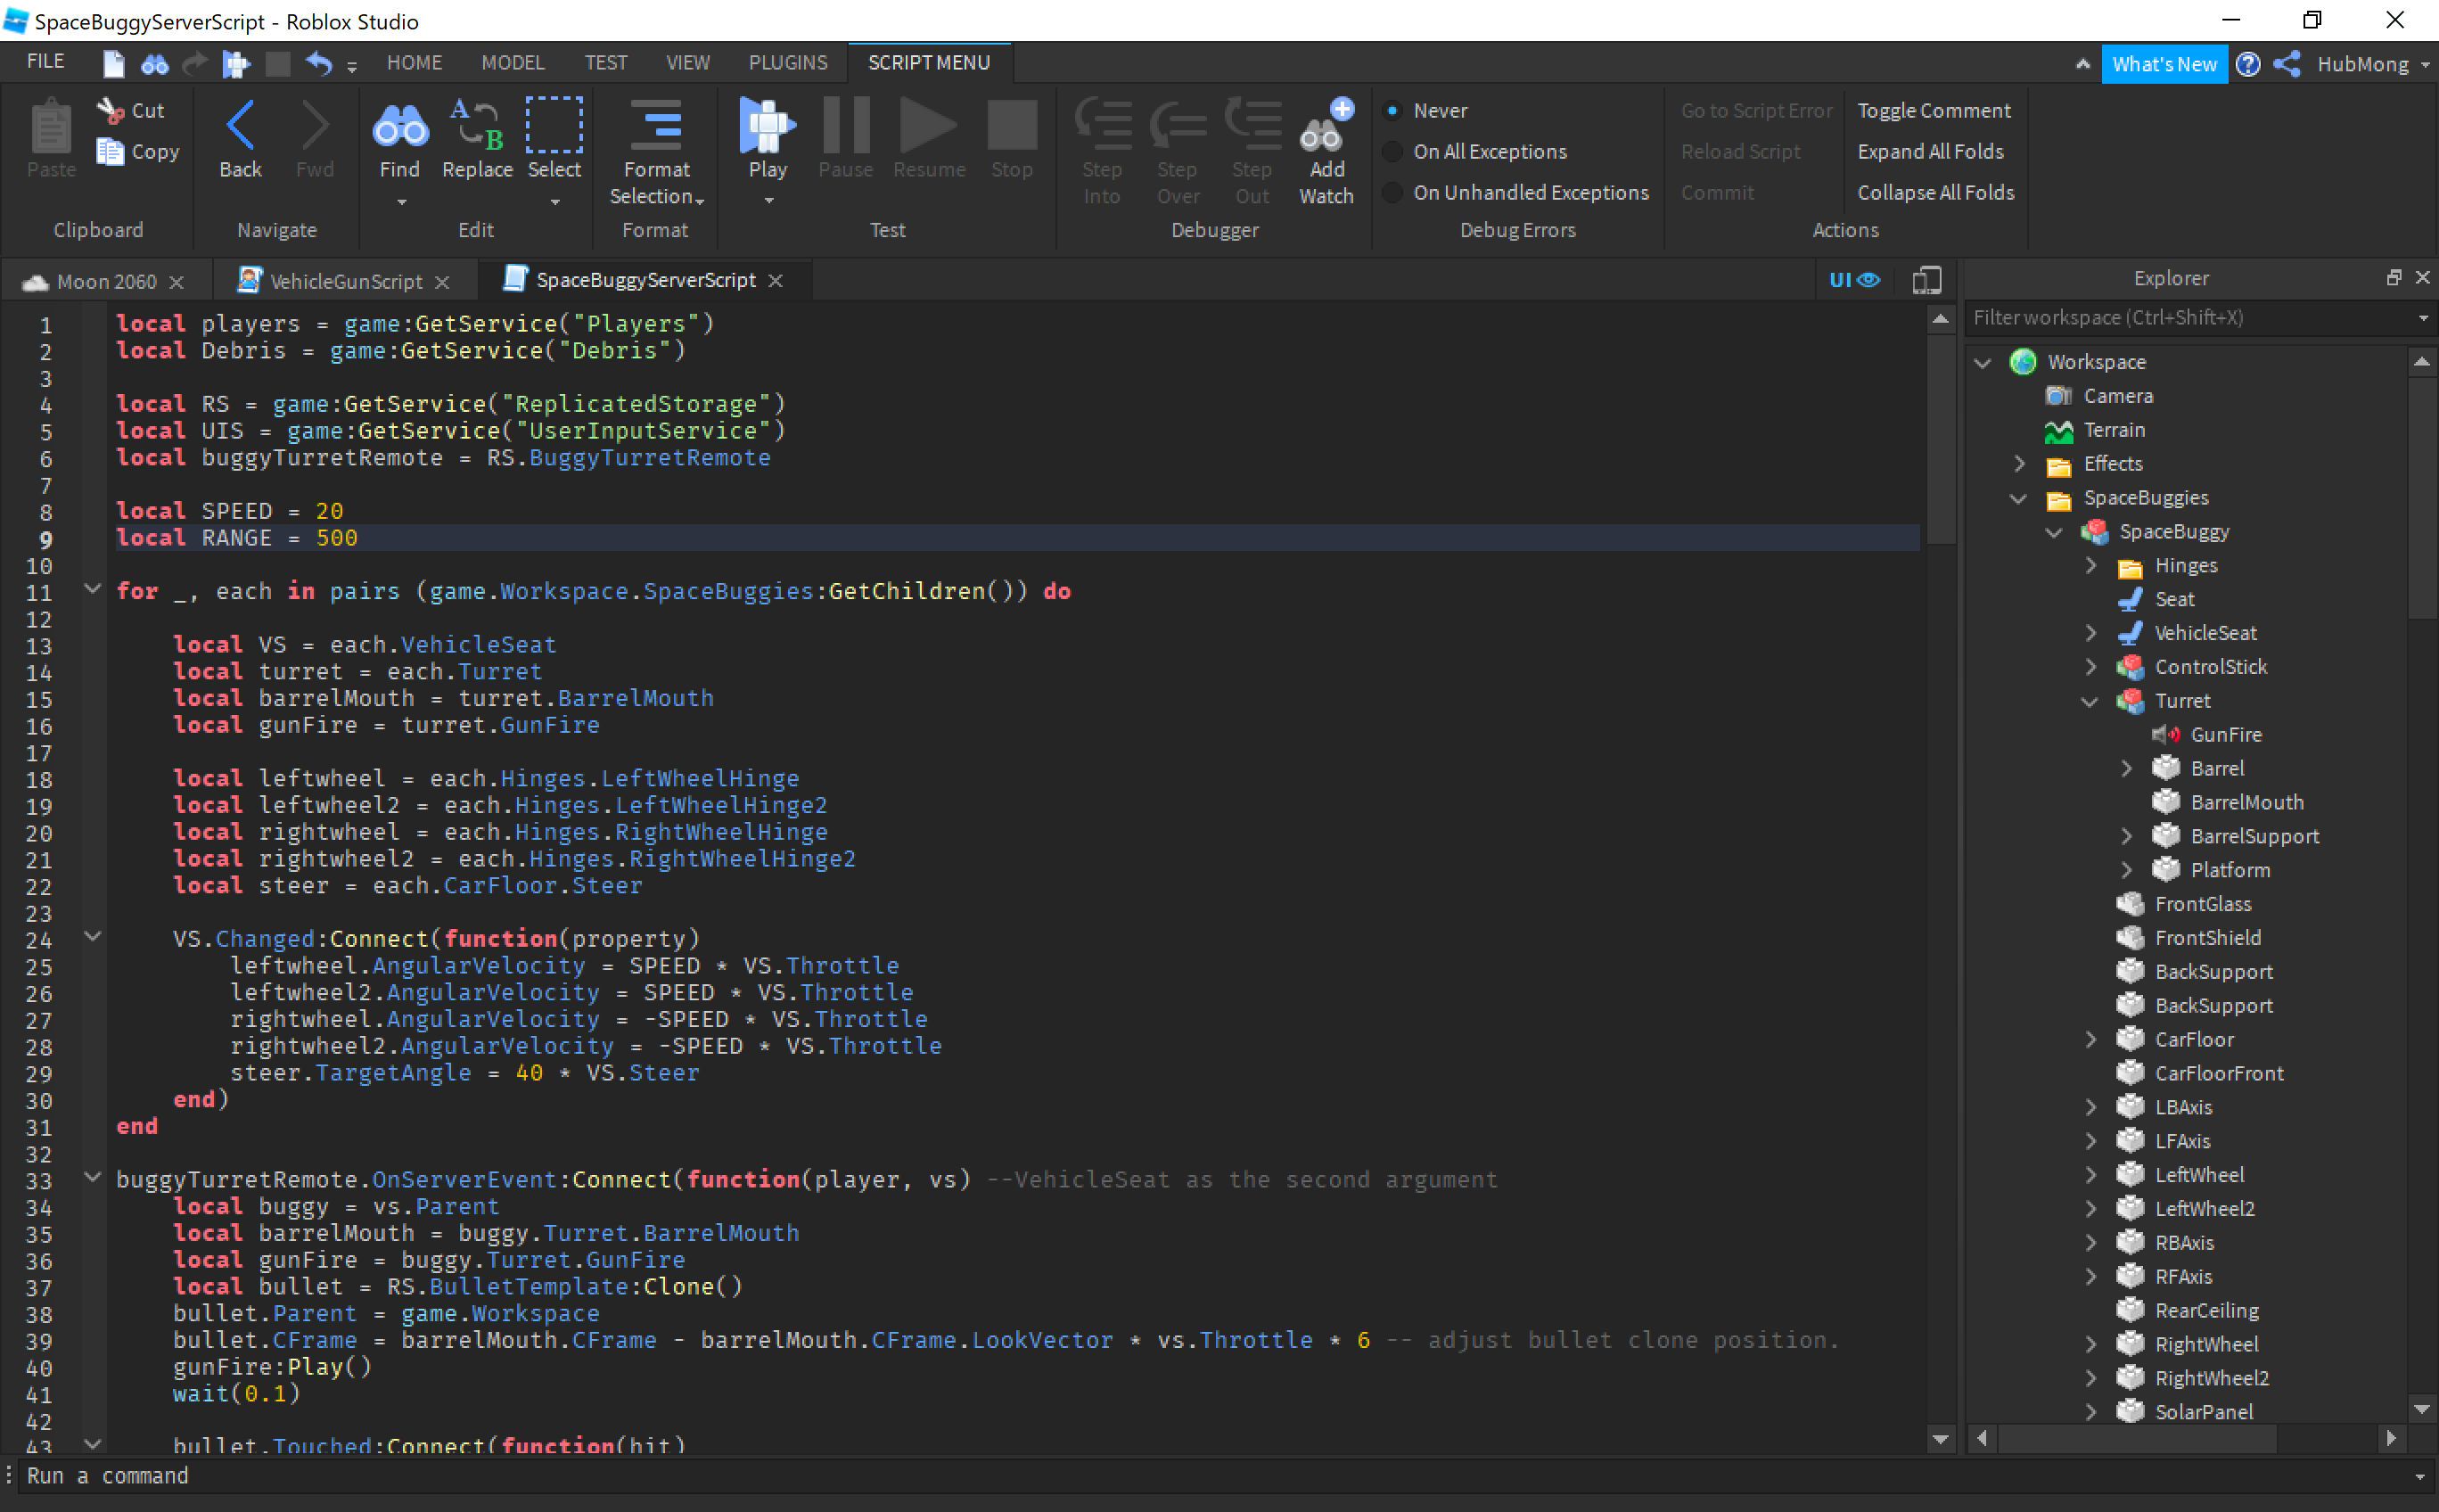
Task: Click the Add Watch icon
Action: 1325,128
